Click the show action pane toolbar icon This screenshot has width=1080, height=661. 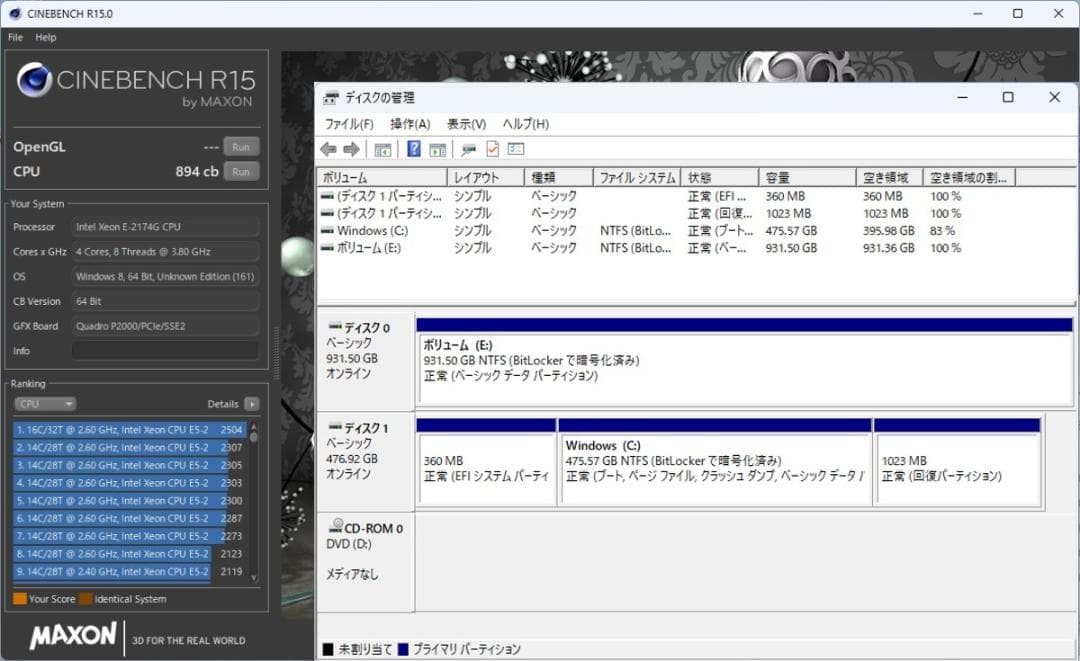point(437,149)
